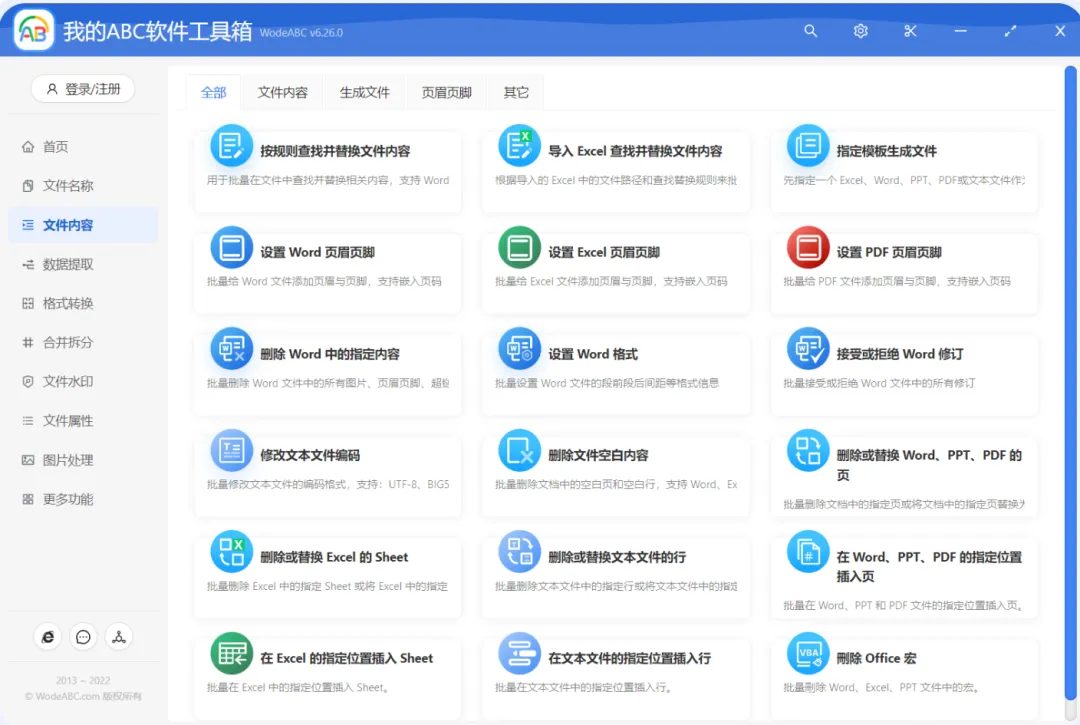Viewport: 1080px width, 725px height.
Task: Open 按规则查找并替换文件内容 title
Action: (x=335, y=151)
